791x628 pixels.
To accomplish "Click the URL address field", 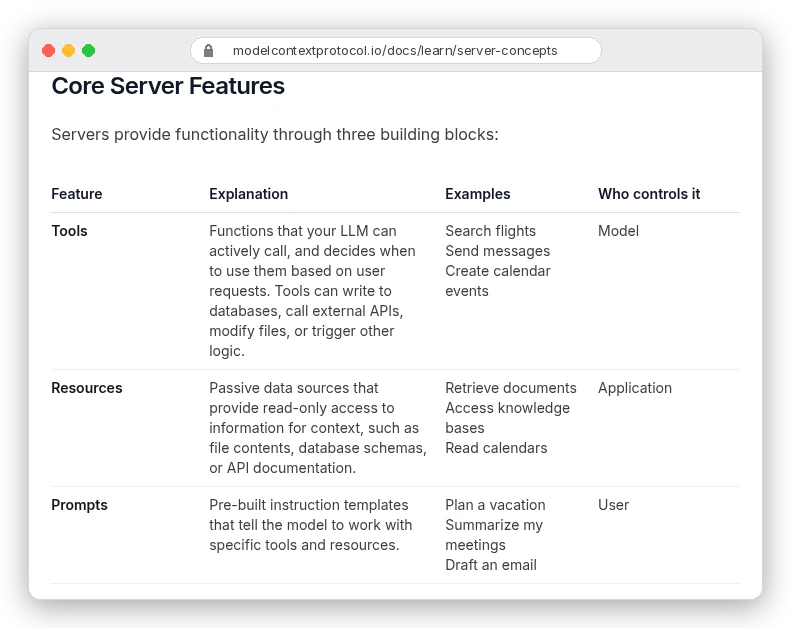I will tap(396, 50).
